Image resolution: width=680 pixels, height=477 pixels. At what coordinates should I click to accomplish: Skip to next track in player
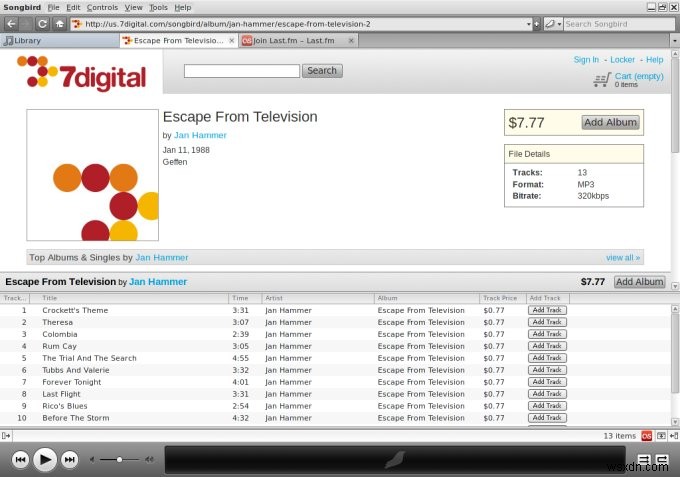(x=69, y=460)
